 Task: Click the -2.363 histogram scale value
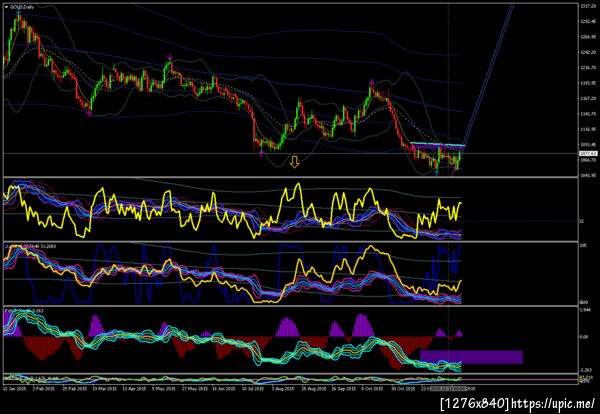[x=585, y=370]
